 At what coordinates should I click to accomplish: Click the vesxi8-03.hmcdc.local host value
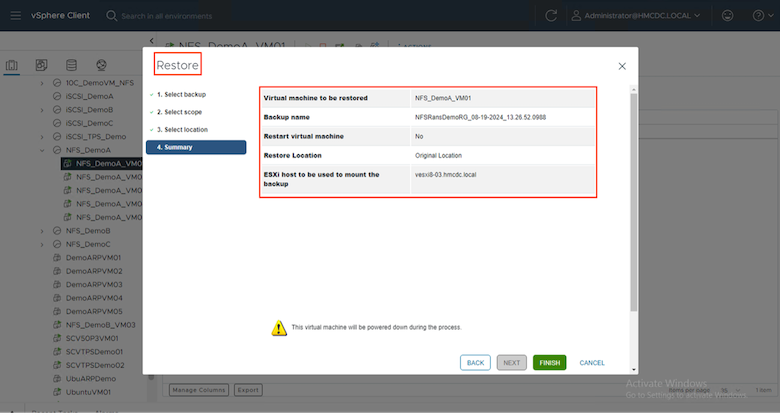tap(446, 175)
